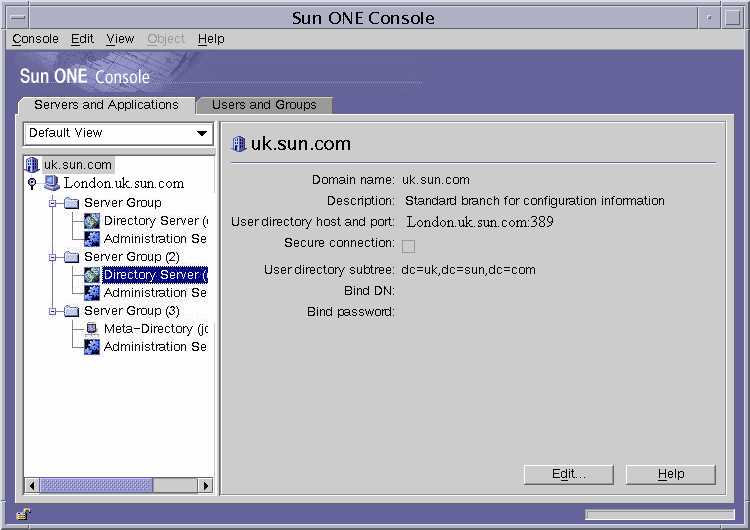This screenshot has width=750, height=530.
Task: Click the Meta-Directory icon in Server Group (3)
Action: coord(92,329)
